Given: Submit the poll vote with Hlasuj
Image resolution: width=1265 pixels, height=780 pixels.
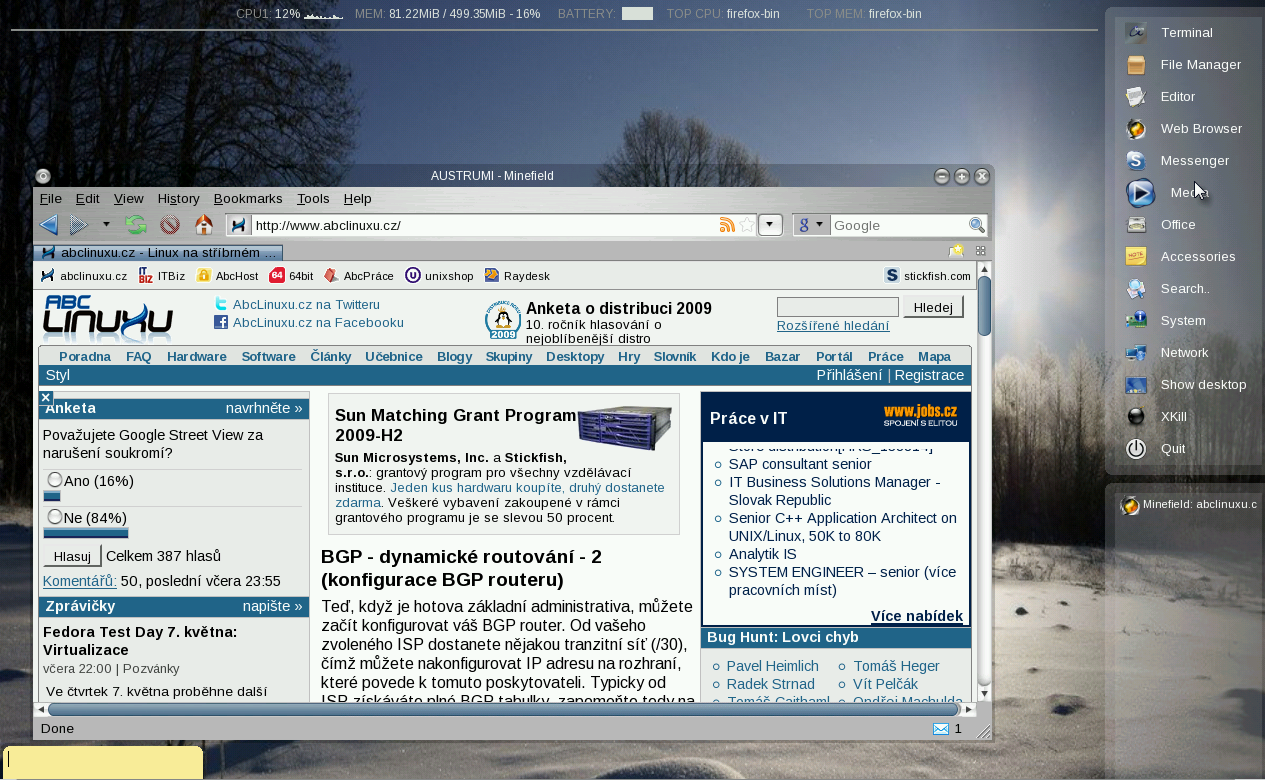Looking at the screenshot, I should [72, 556].
